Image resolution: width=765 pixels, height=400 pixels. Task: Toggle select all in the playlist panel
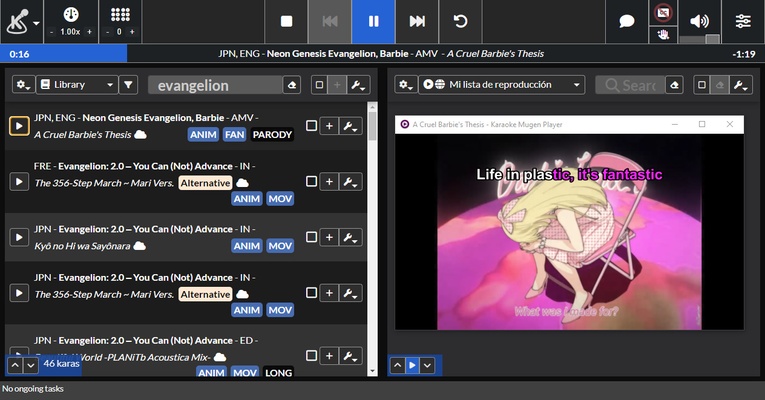click(702, 85)
